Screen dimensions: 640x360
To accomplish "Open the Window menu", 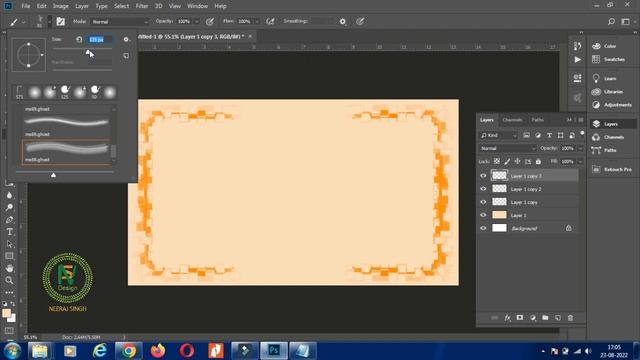I will pyautogui.click(x=198, y=6).
